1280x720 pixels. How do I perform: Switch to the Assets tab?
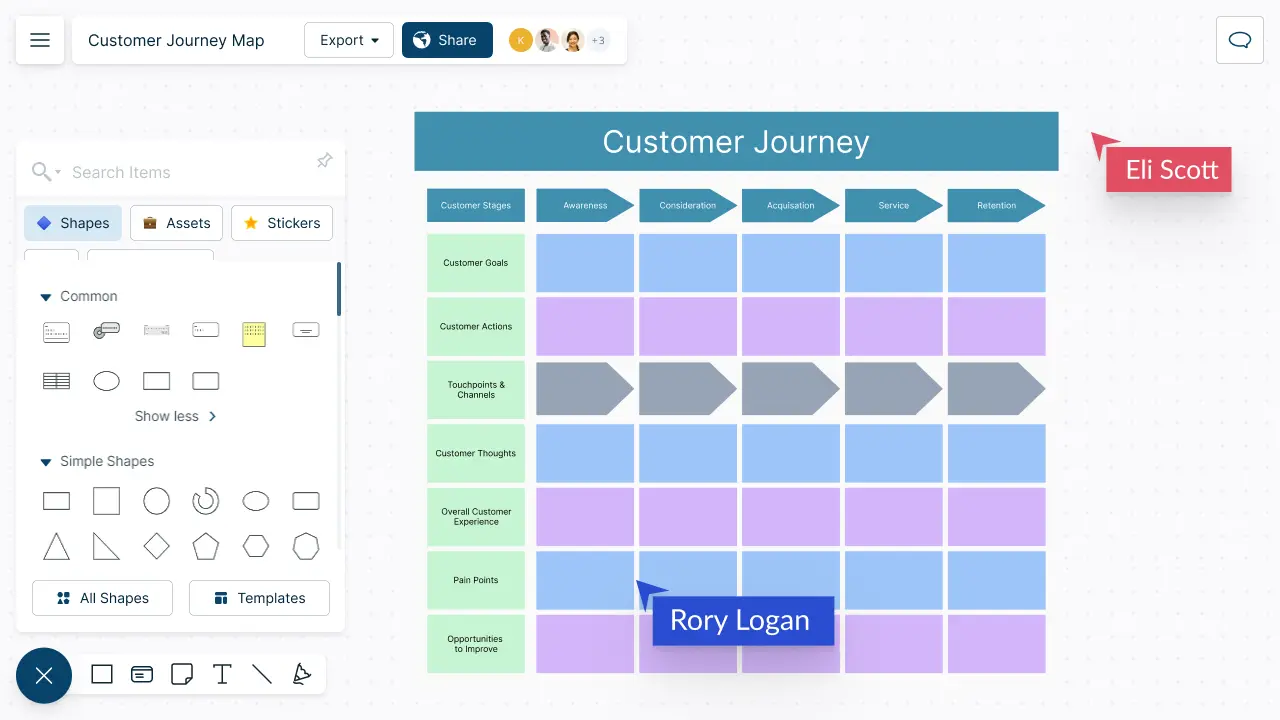(x=176, y=223)
